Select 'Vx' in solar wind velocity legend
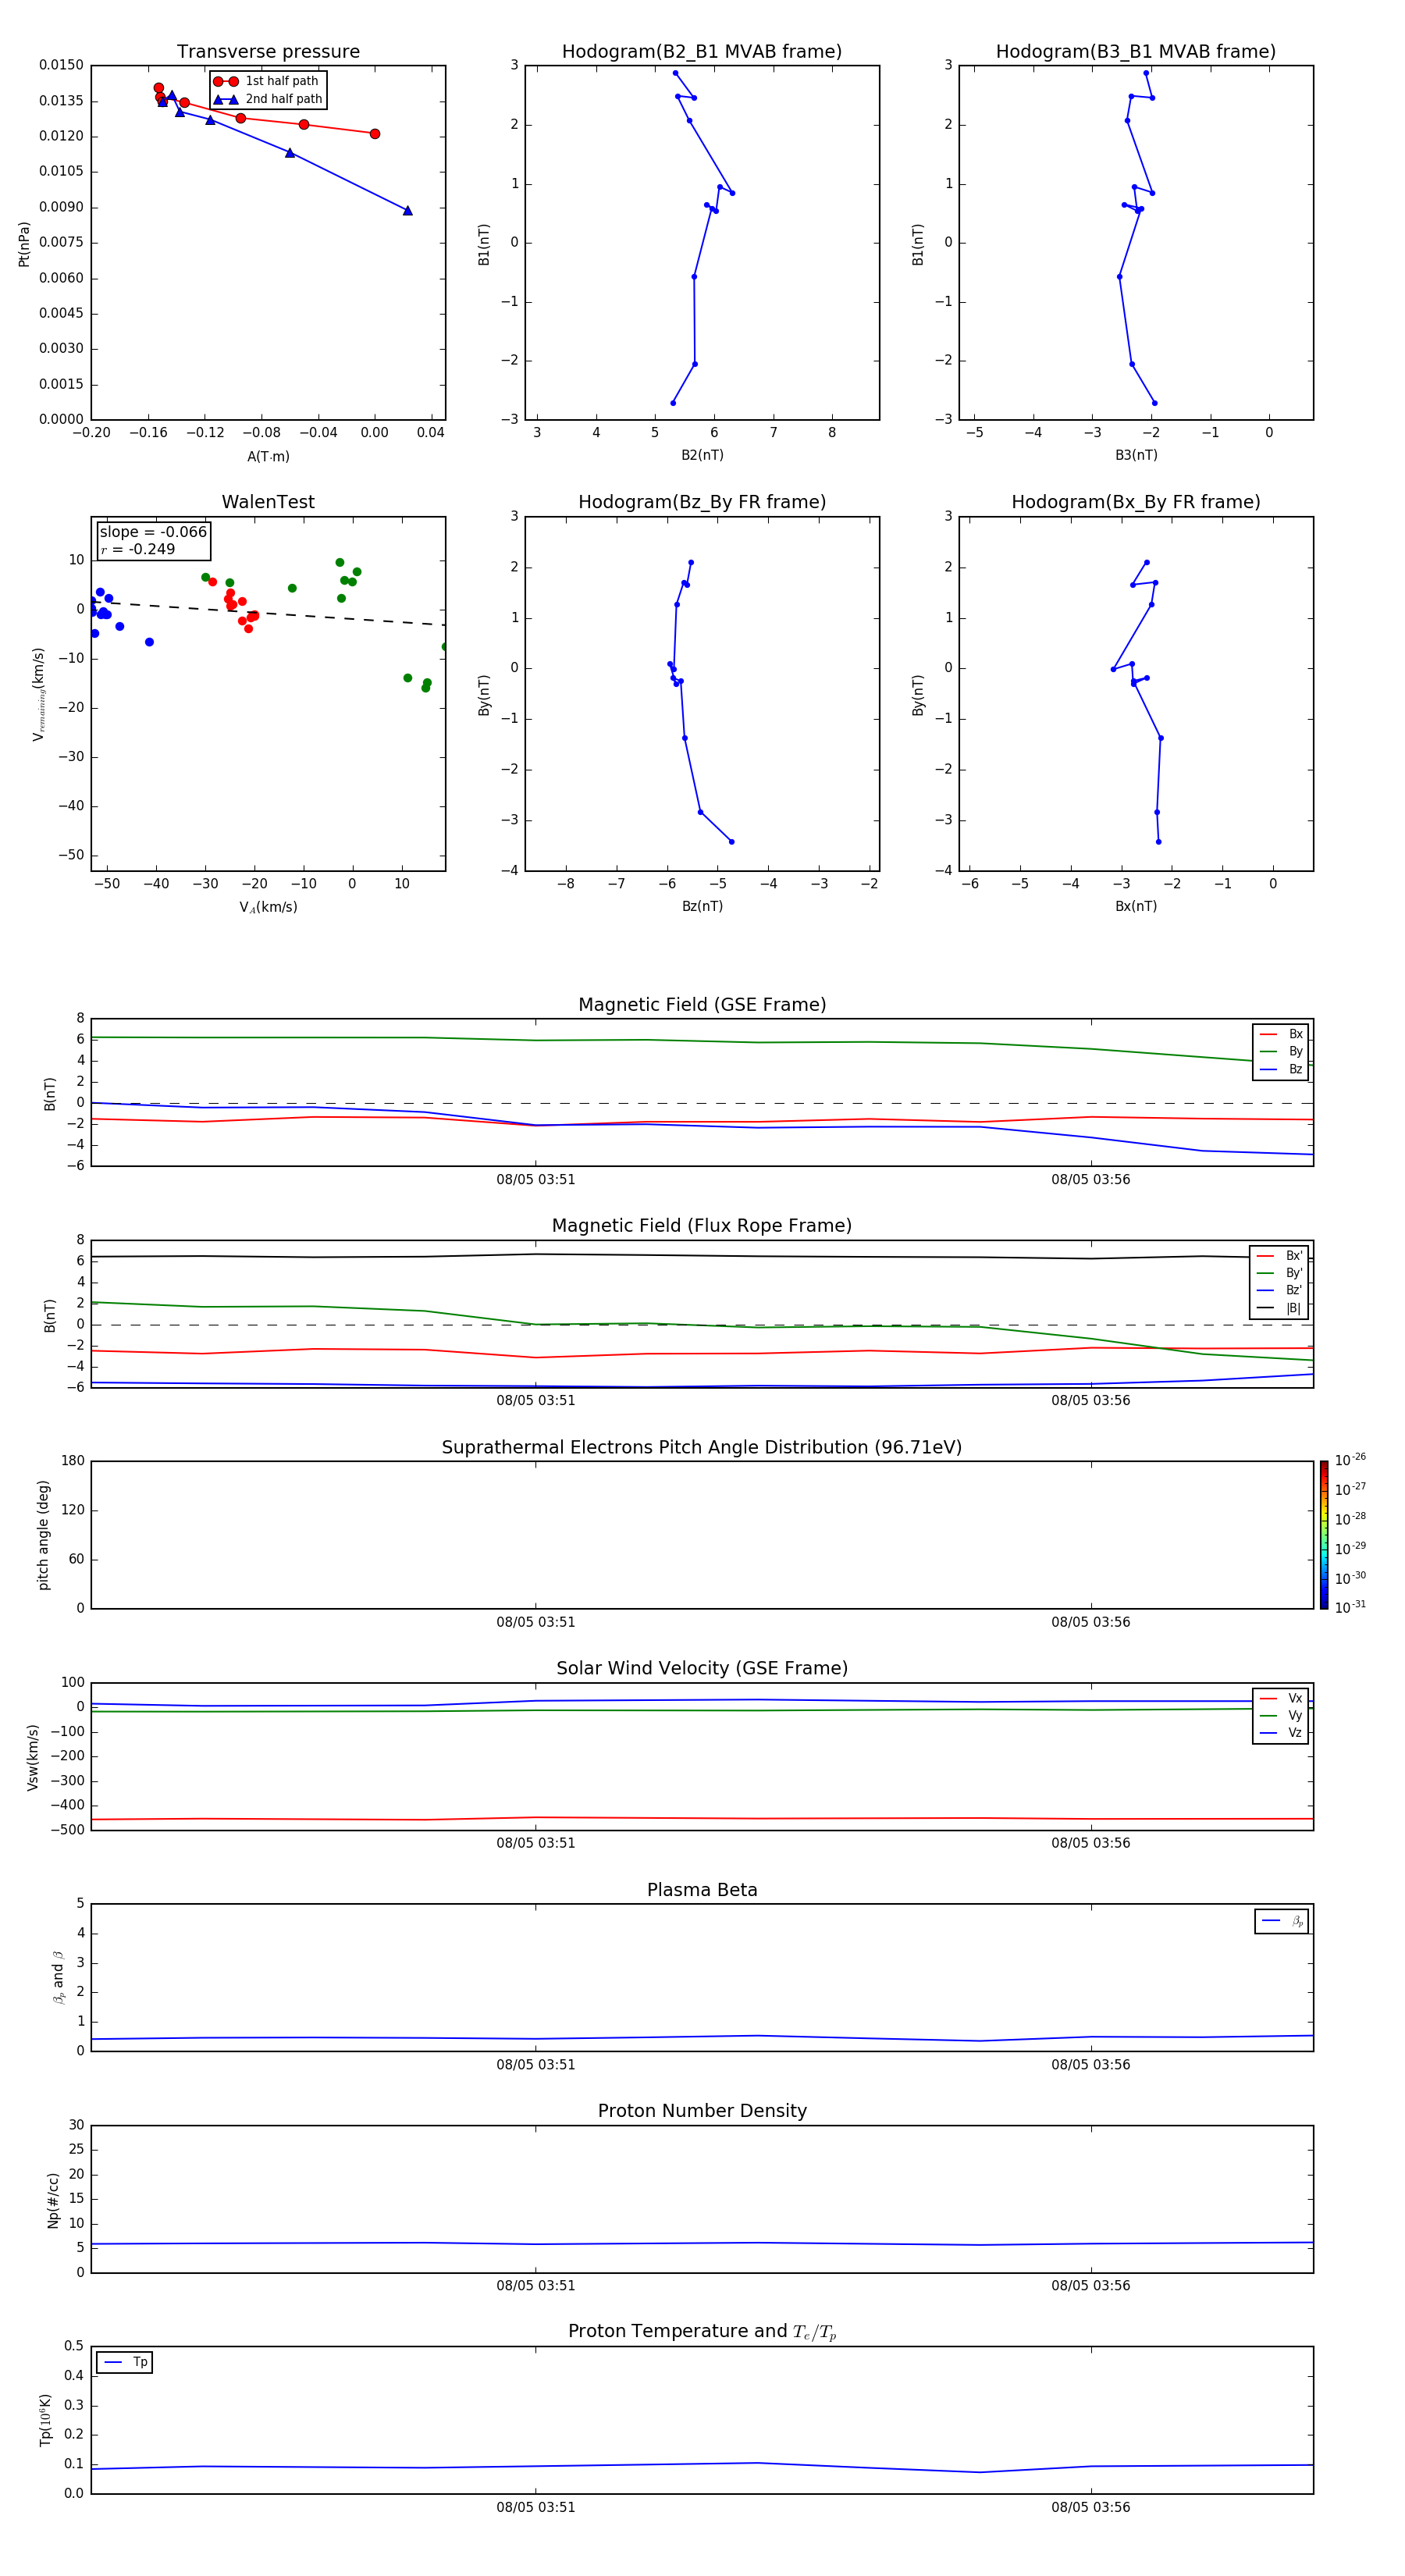The image size is (1405, 2576). (1281, 1698)
